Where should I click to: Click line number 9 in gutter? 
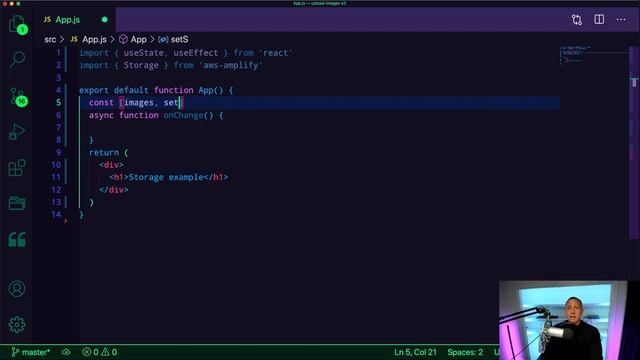tap(58, 152)
